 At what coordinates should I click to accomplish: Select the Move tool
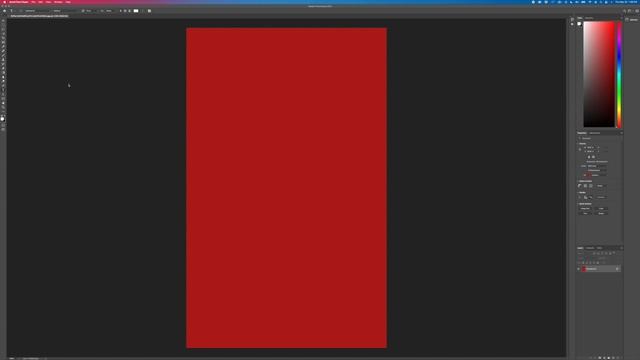pos(3,20)
